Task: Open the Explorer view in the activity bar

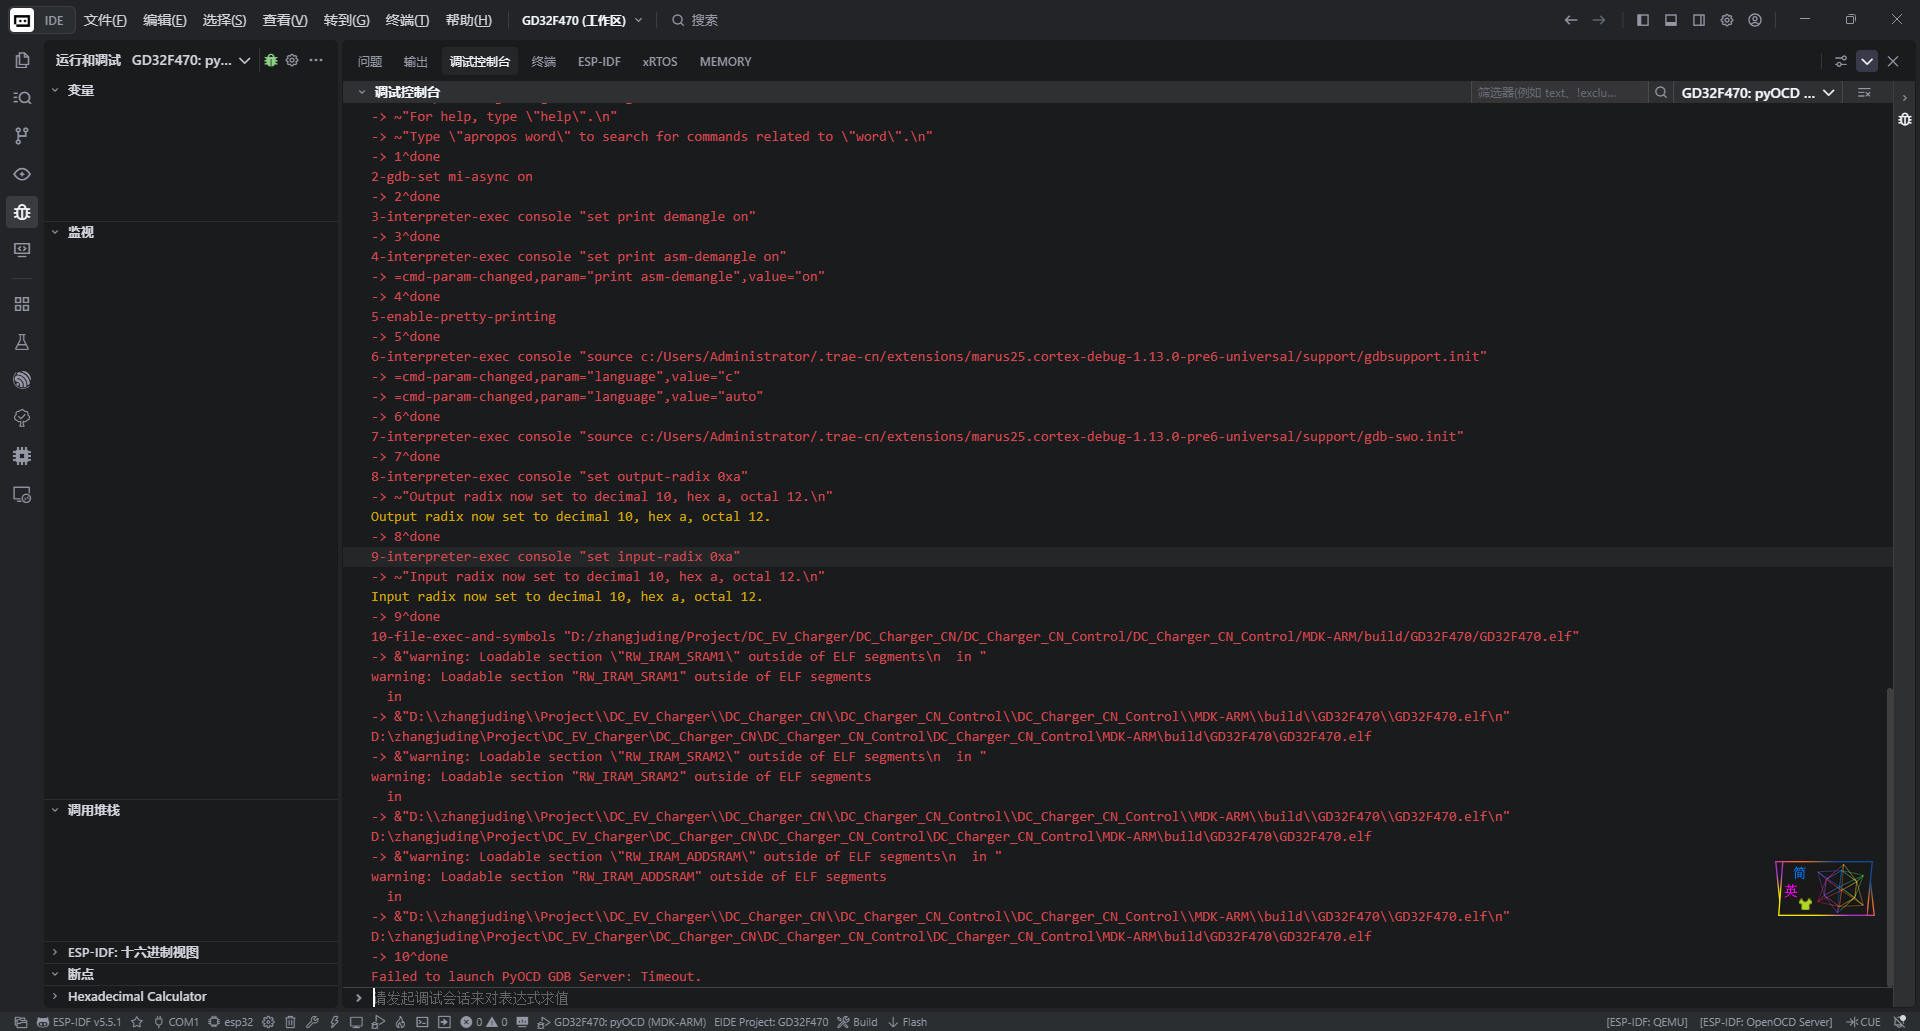Action: pyautogui.click(x=22, y=60)
